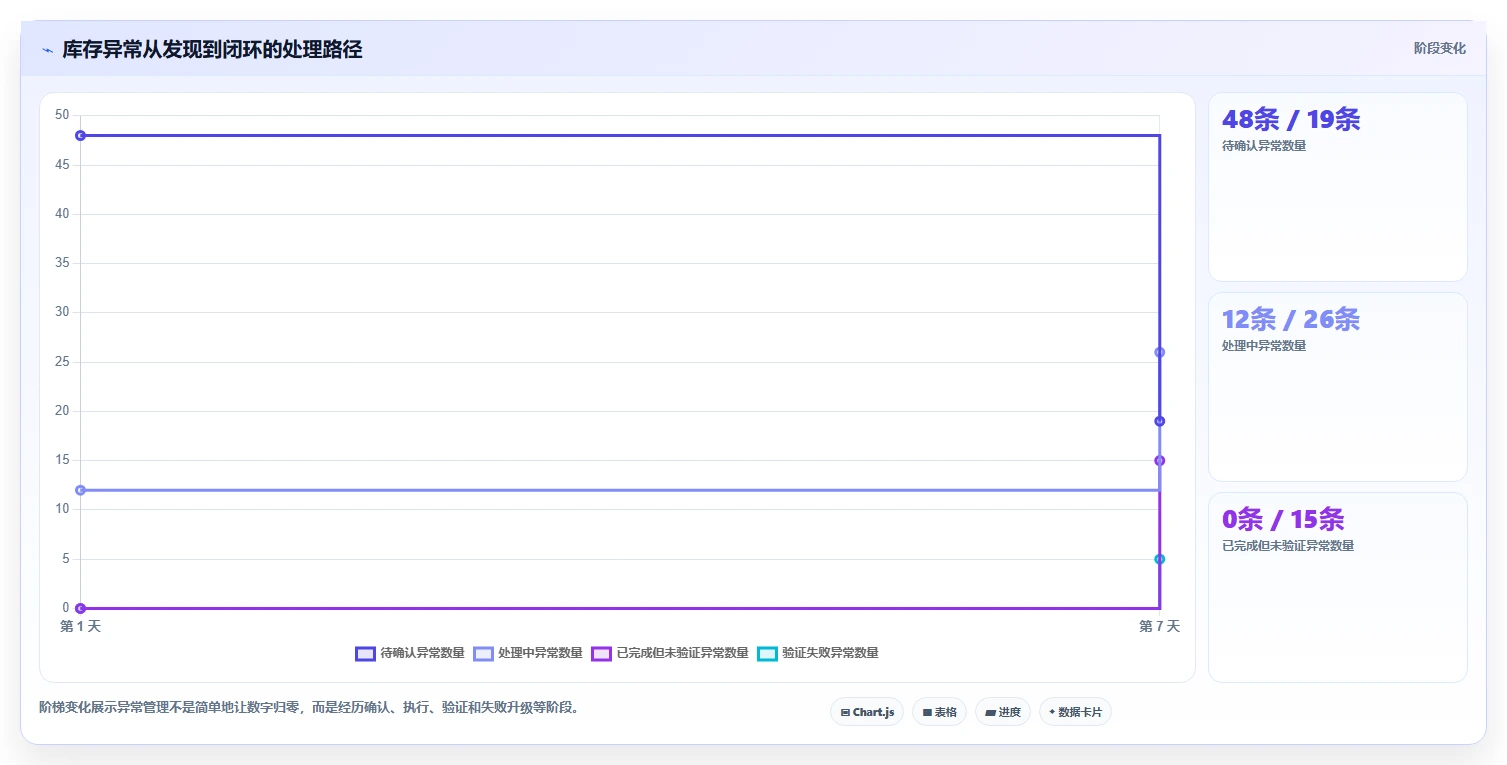The height and width of the screenshot is (765, 1507).
Task: Click the Chart.js chip
Action: (x=867, y=712)
